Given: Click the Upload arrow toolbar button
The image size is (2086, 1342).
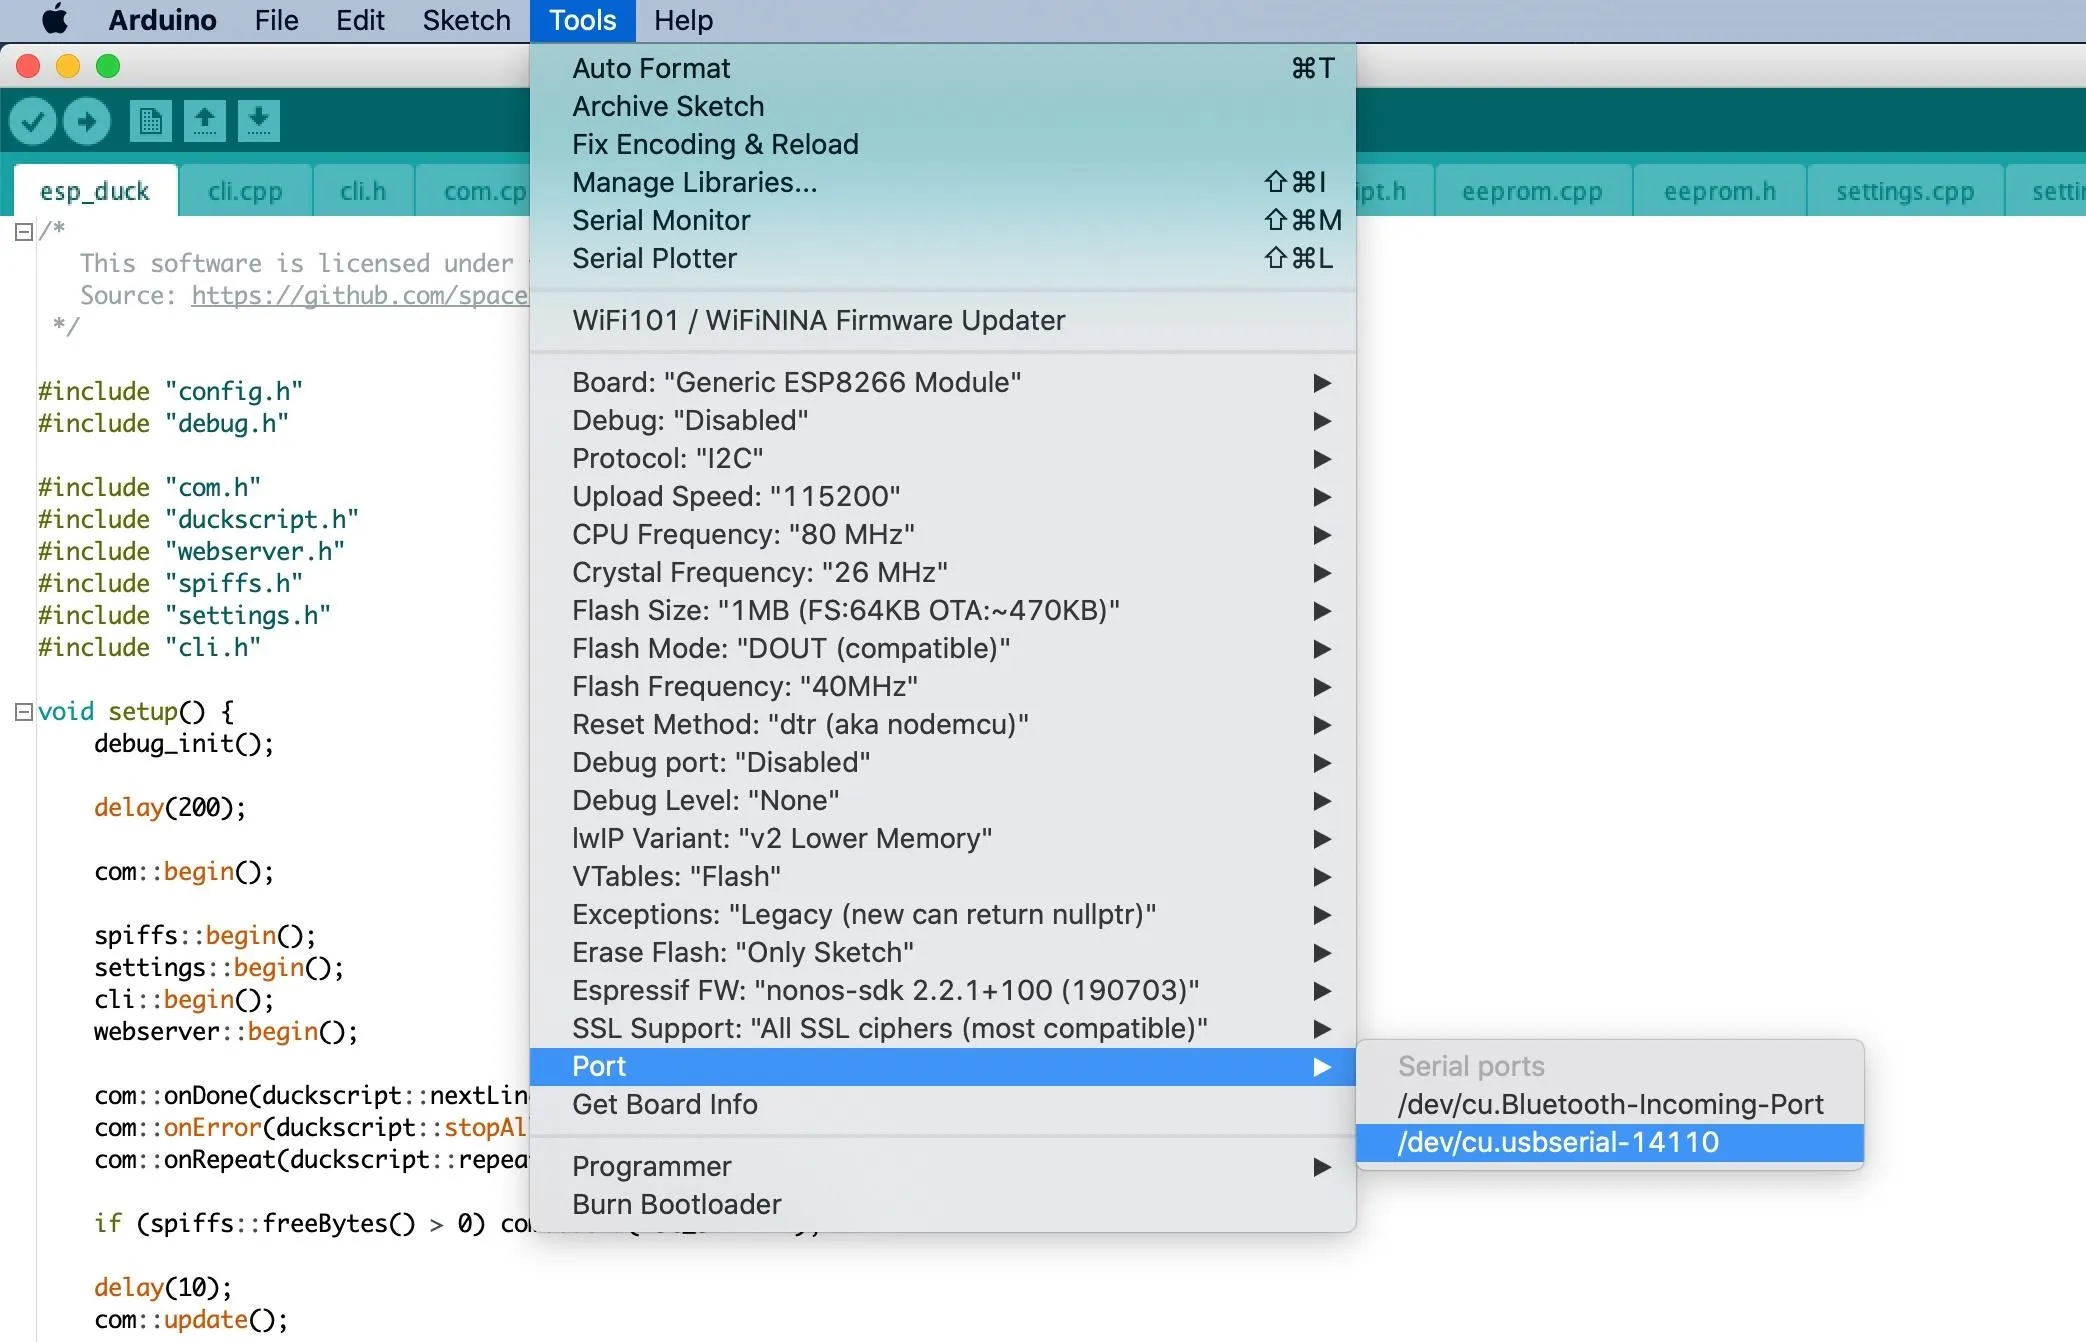Looking at the screenshot, I should pyautogui.click(x=87, y=122).
